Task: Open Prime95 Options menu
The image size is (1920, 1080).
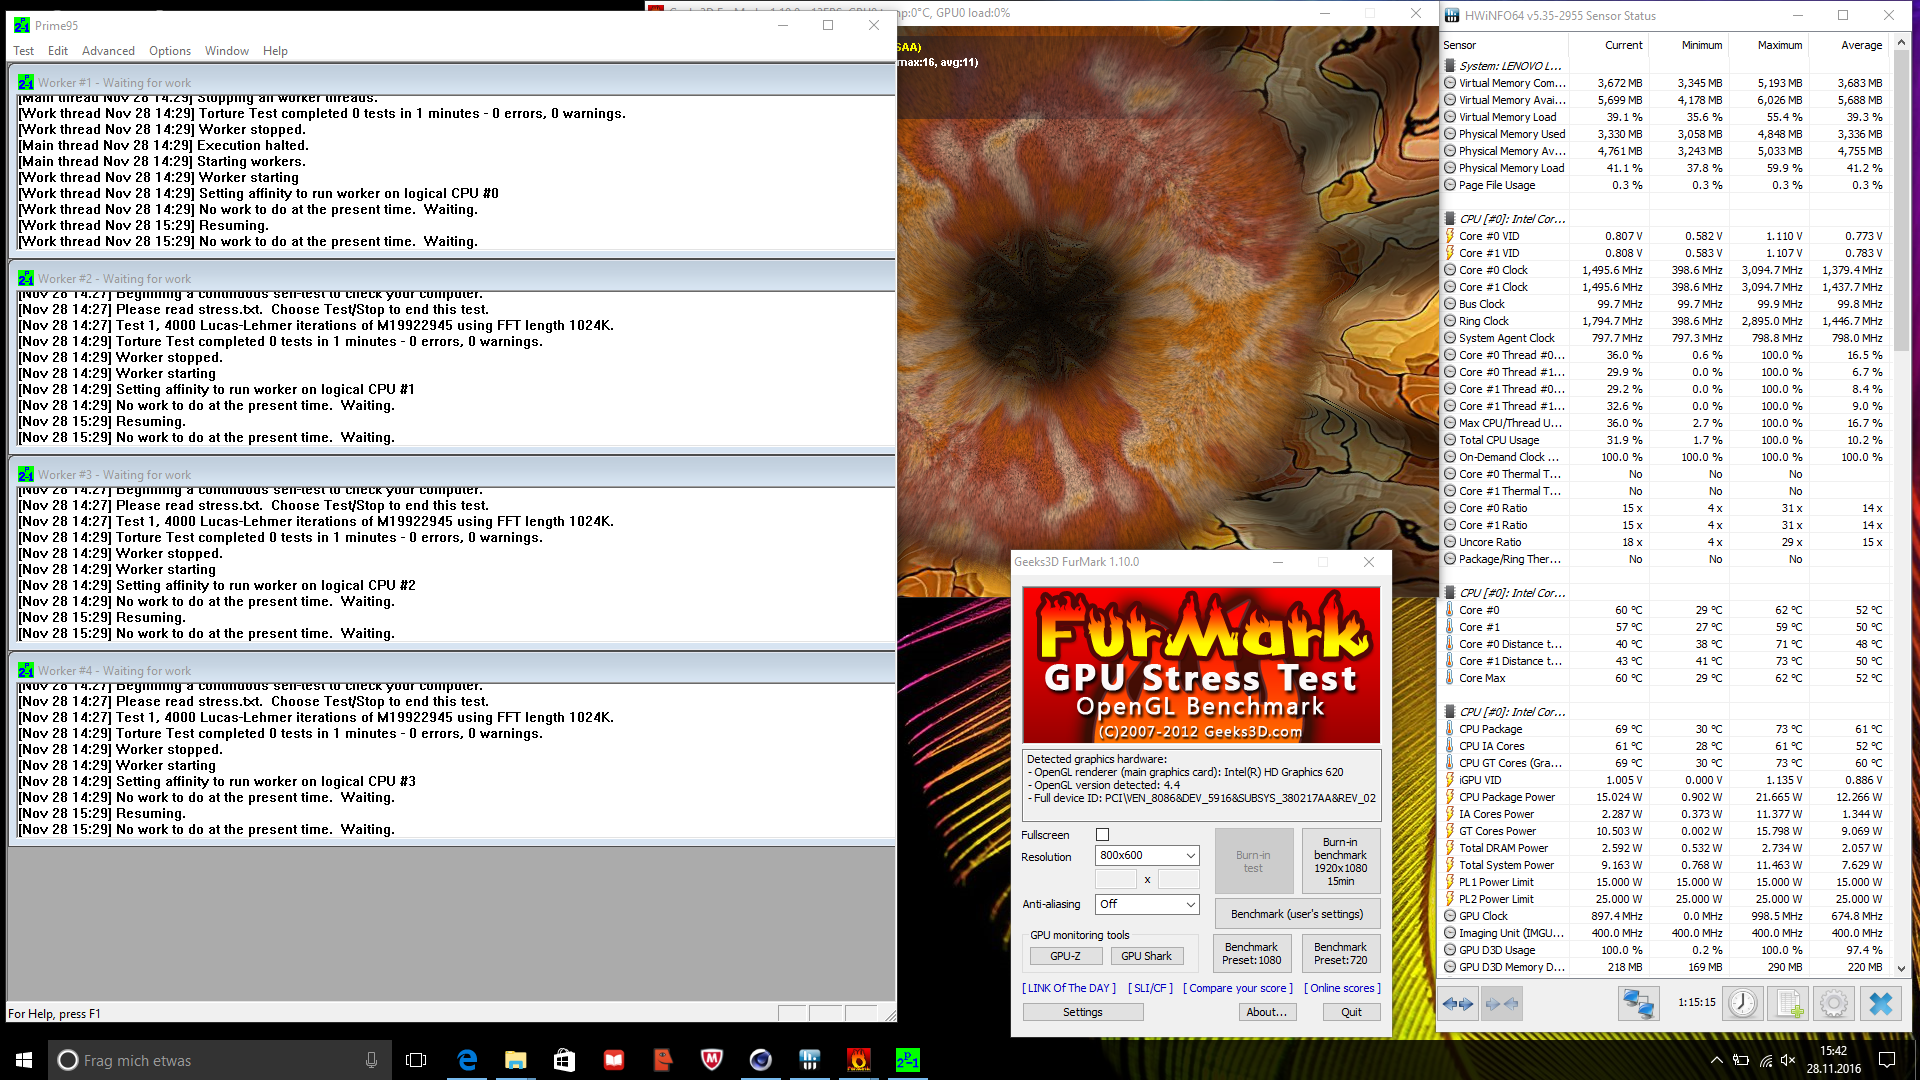Action: pos(170,51)
